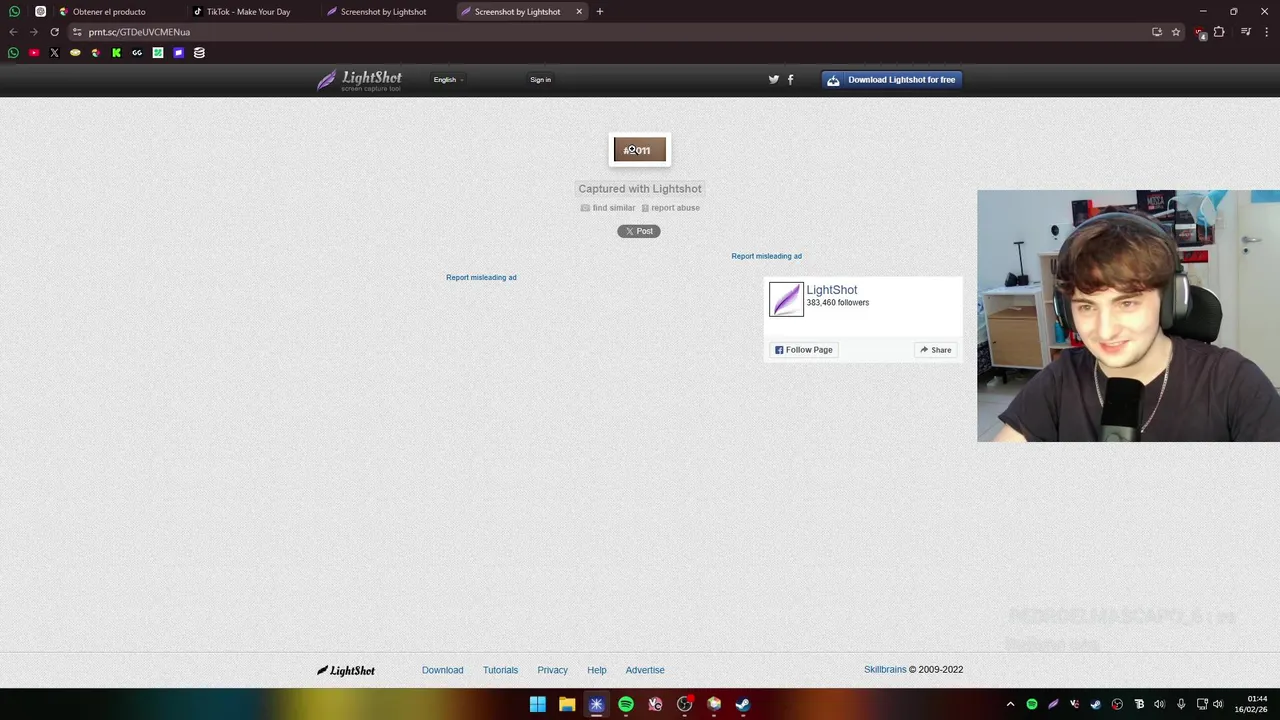Open the media controls icon
Screen dimensions: 1280x720
[1246, 32]
